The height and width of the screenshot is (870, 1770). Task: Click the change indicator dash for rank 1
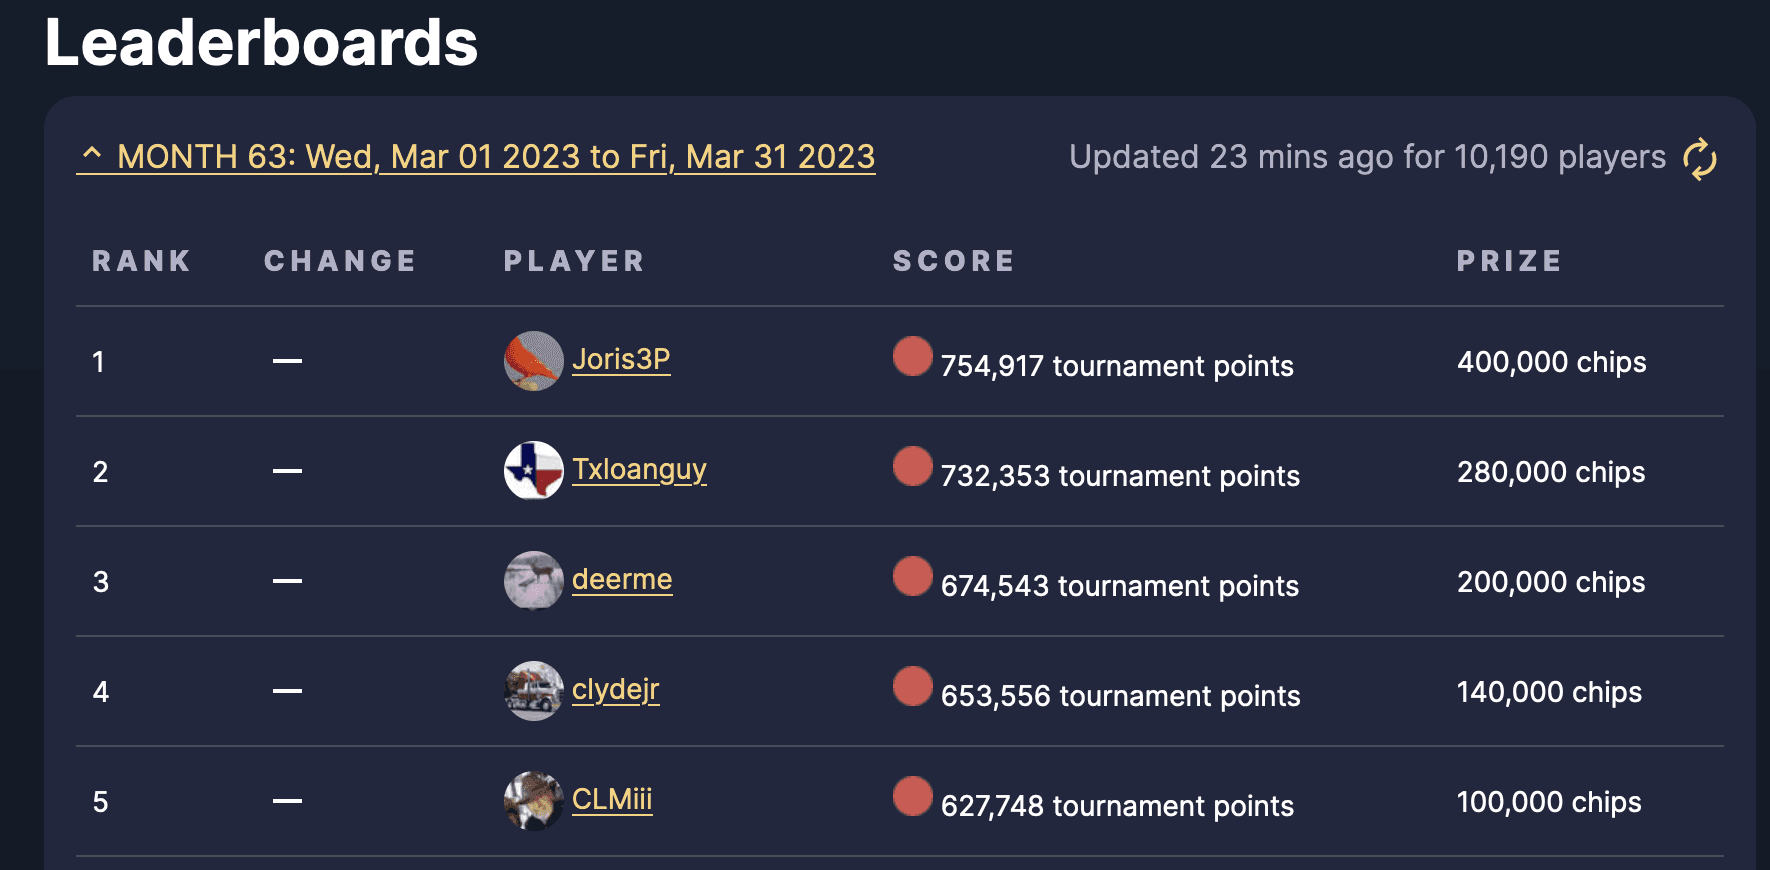[286, 362]
